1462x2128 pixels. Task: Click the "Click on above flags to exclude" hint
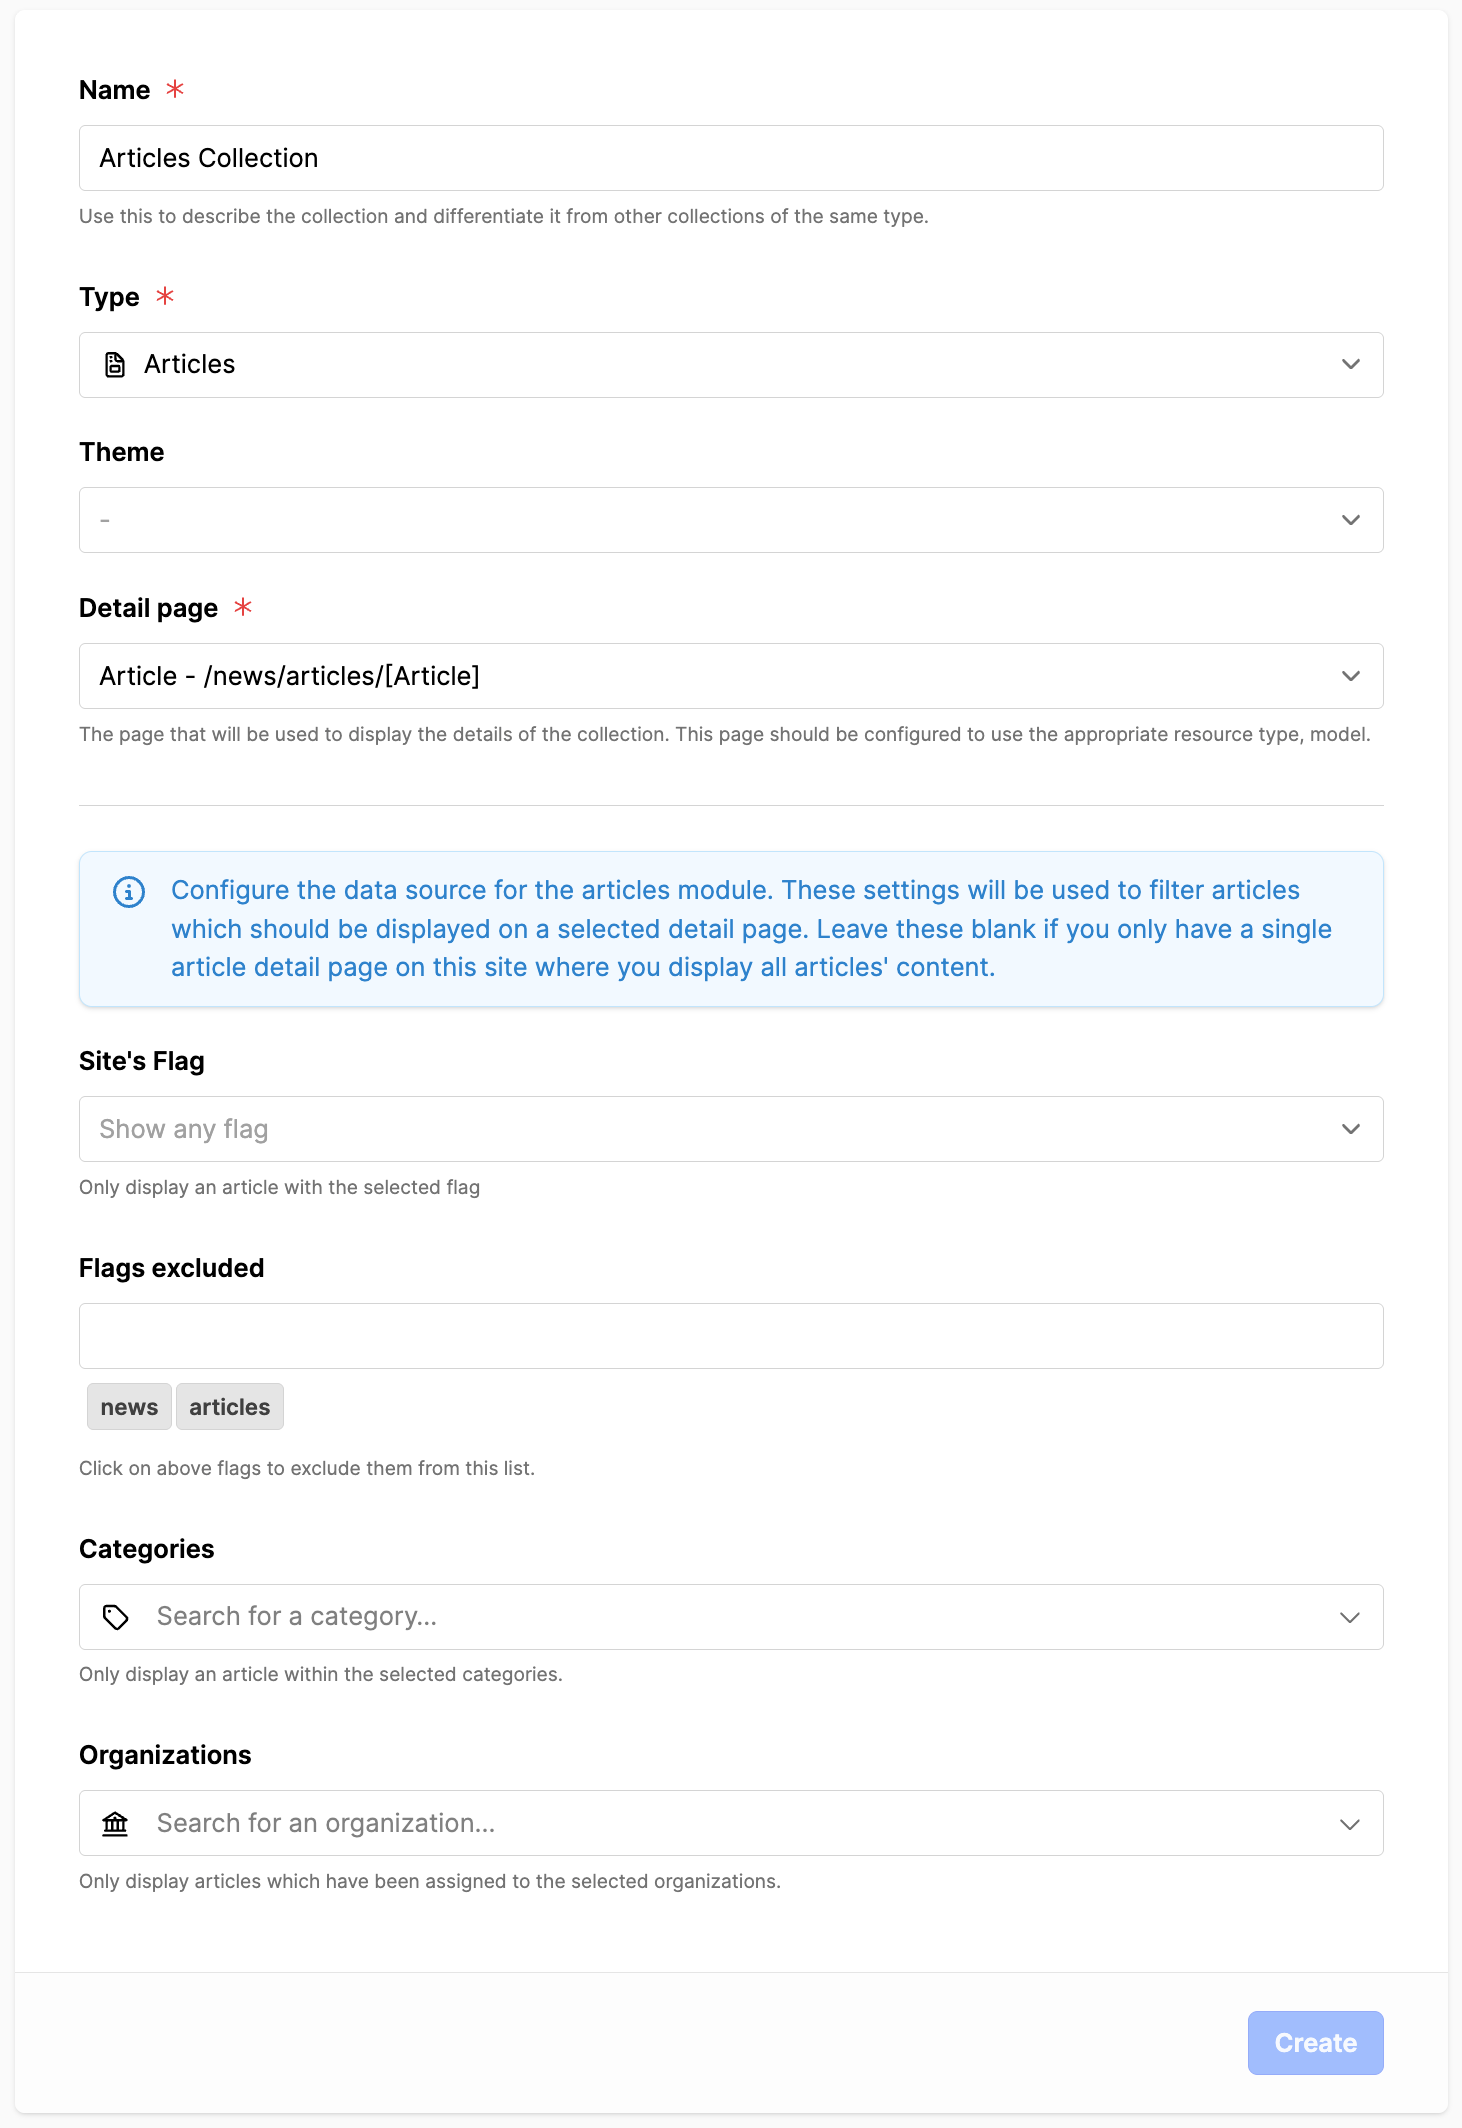click(307, 1468)
